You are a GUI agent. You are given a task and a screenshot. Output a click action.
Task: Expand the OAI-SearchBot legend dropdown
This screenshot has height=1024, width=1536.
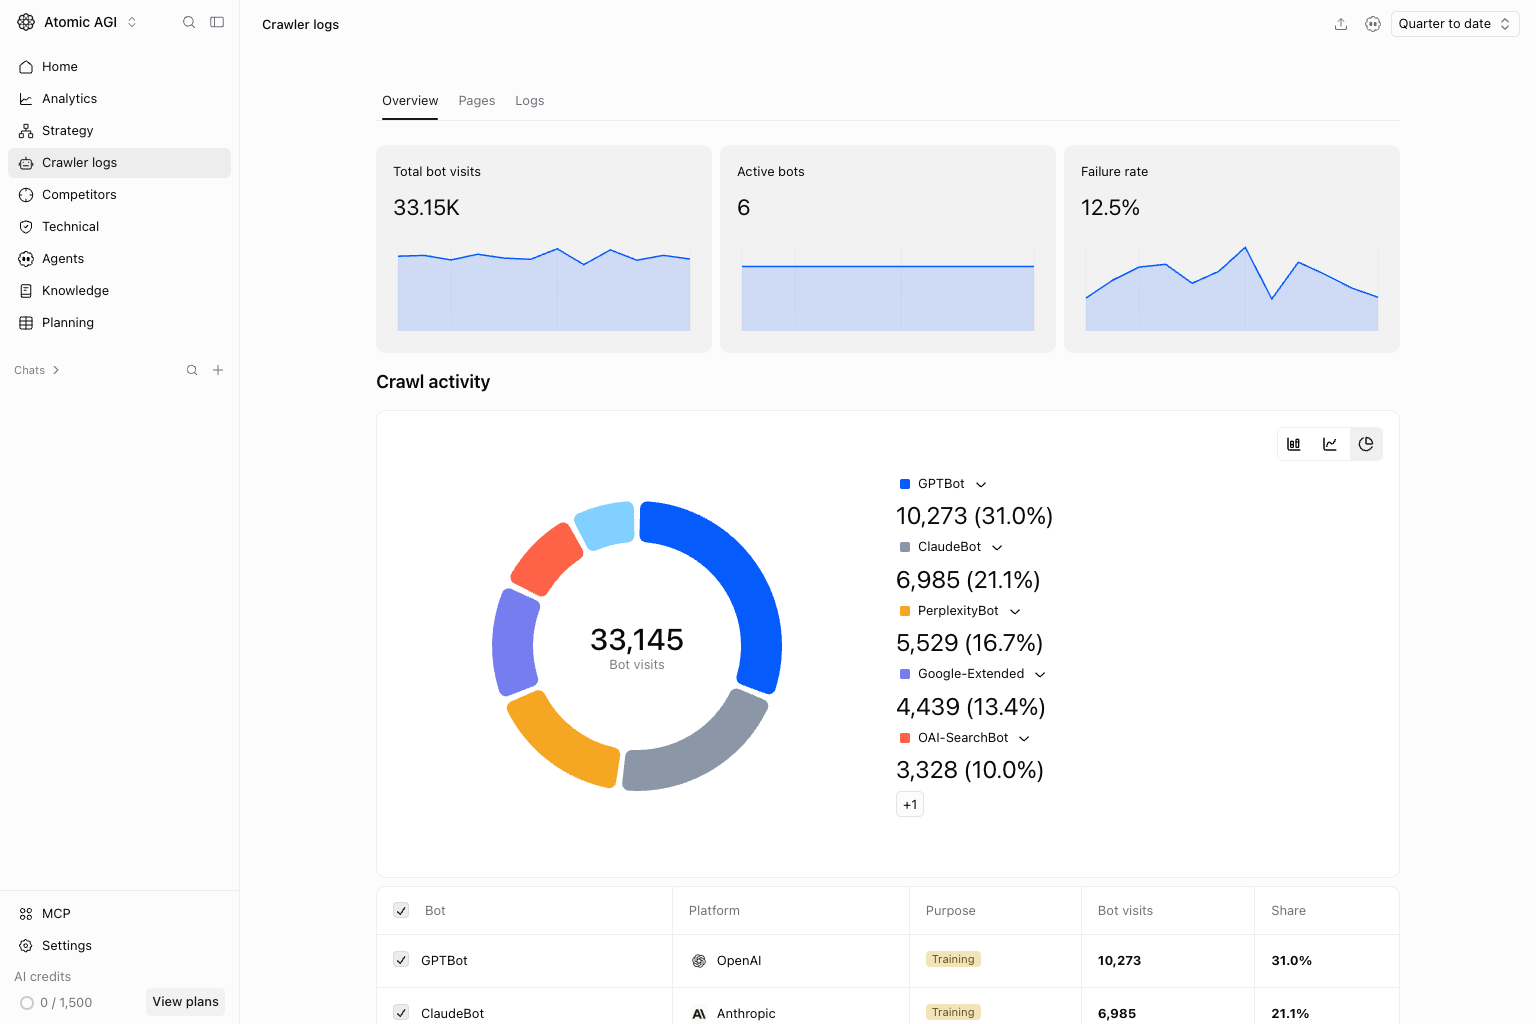click(x=1024, y=738)
